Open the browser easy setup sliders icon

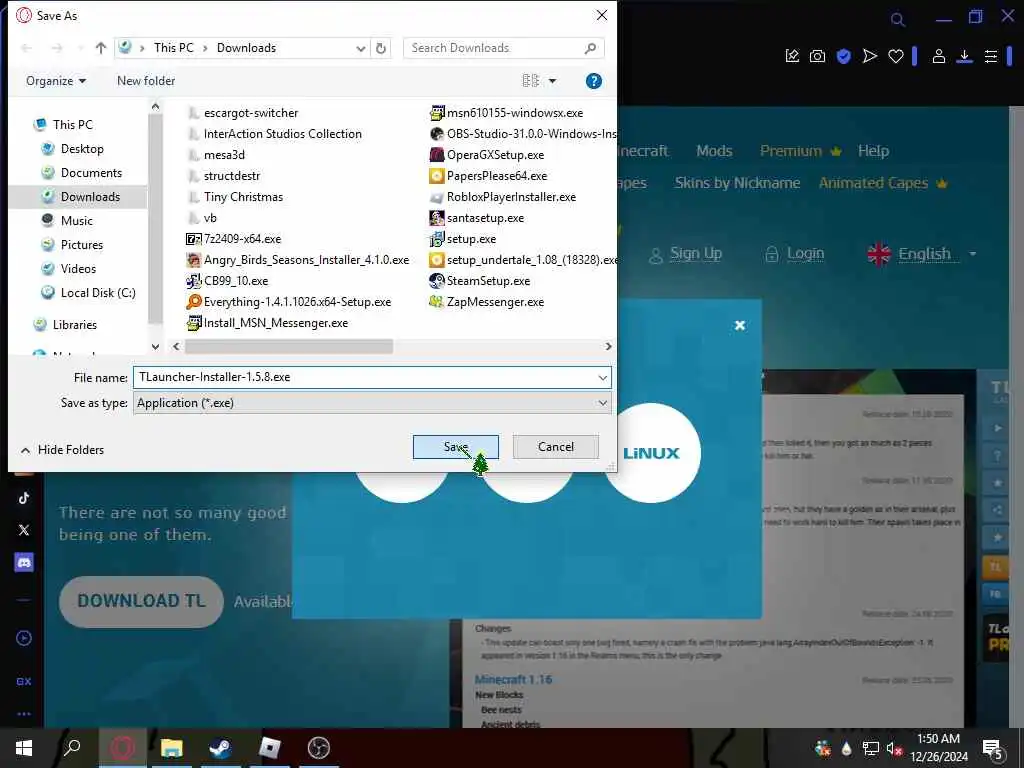(991, 56)
